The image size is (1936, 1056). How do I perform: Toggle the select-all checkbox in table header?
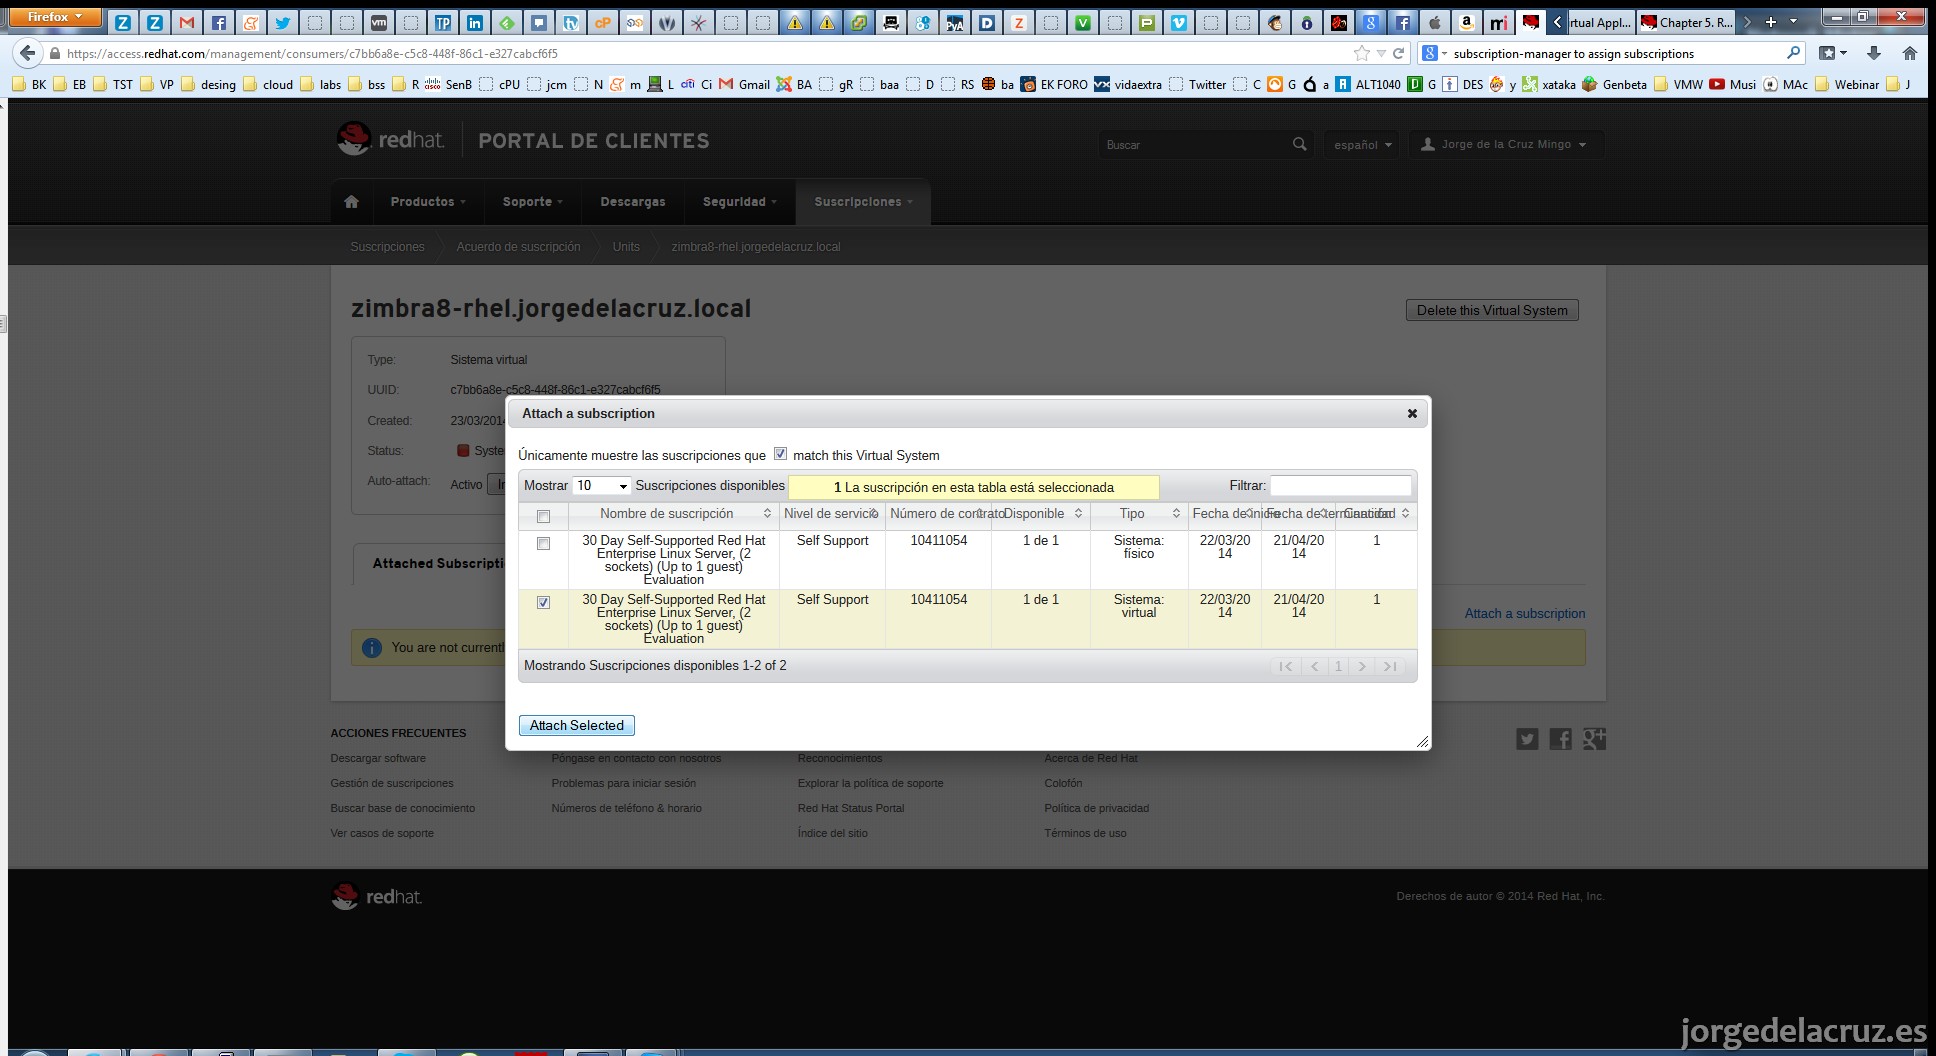[x=543, y=516]
